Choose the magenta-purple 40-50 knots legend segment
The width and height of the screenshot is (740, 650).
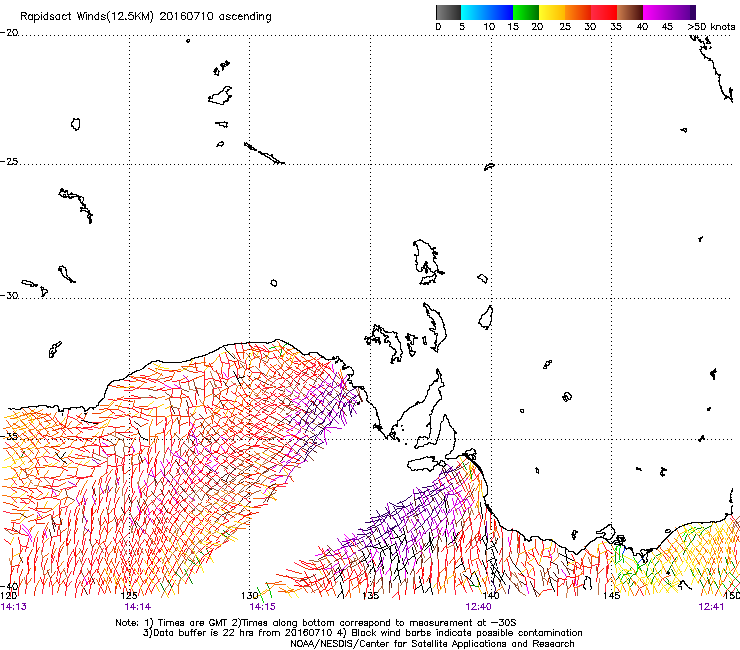pyautogui.click(x=669, y=12)
